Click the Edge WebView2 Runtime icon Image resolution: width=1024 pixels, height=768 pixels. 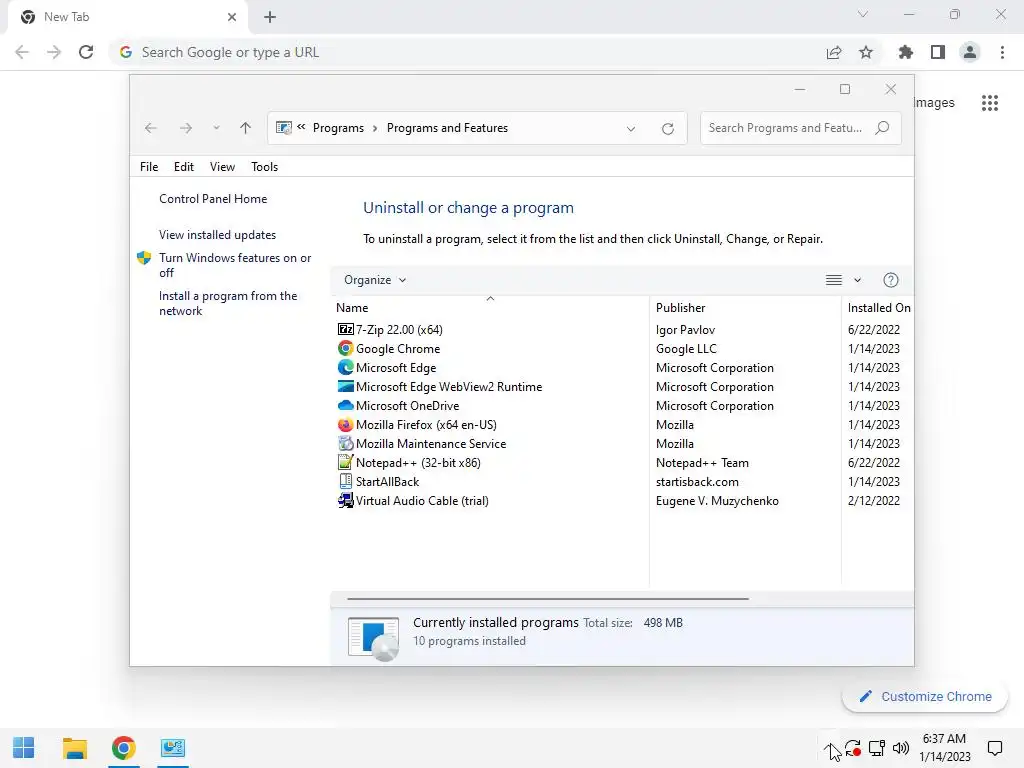pos(345,386)
